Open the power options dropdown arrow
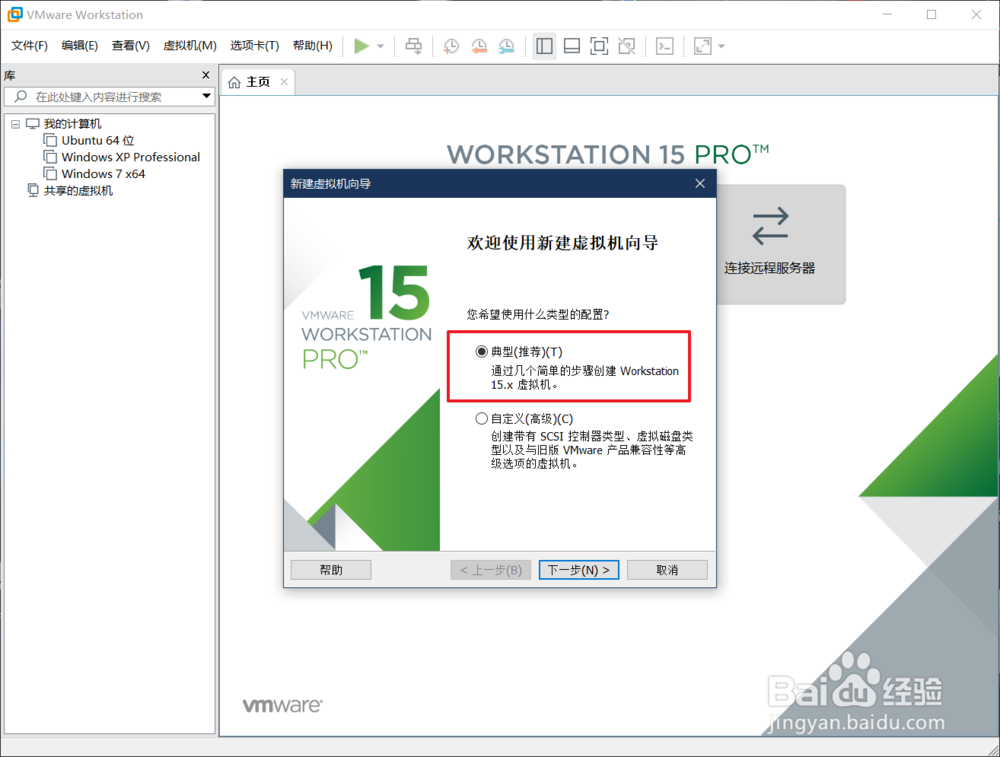The width and height of the screenshot is (1000, 757). pyautogui.click(x=381, y=46)
